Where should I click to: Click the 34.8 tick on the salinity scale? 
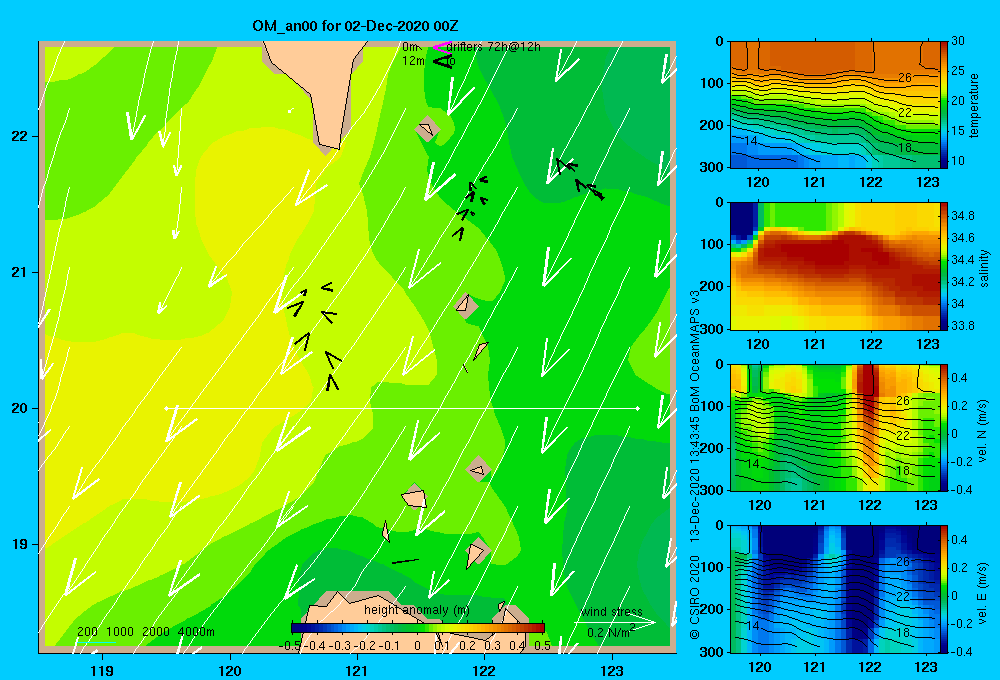click(962, 216)
